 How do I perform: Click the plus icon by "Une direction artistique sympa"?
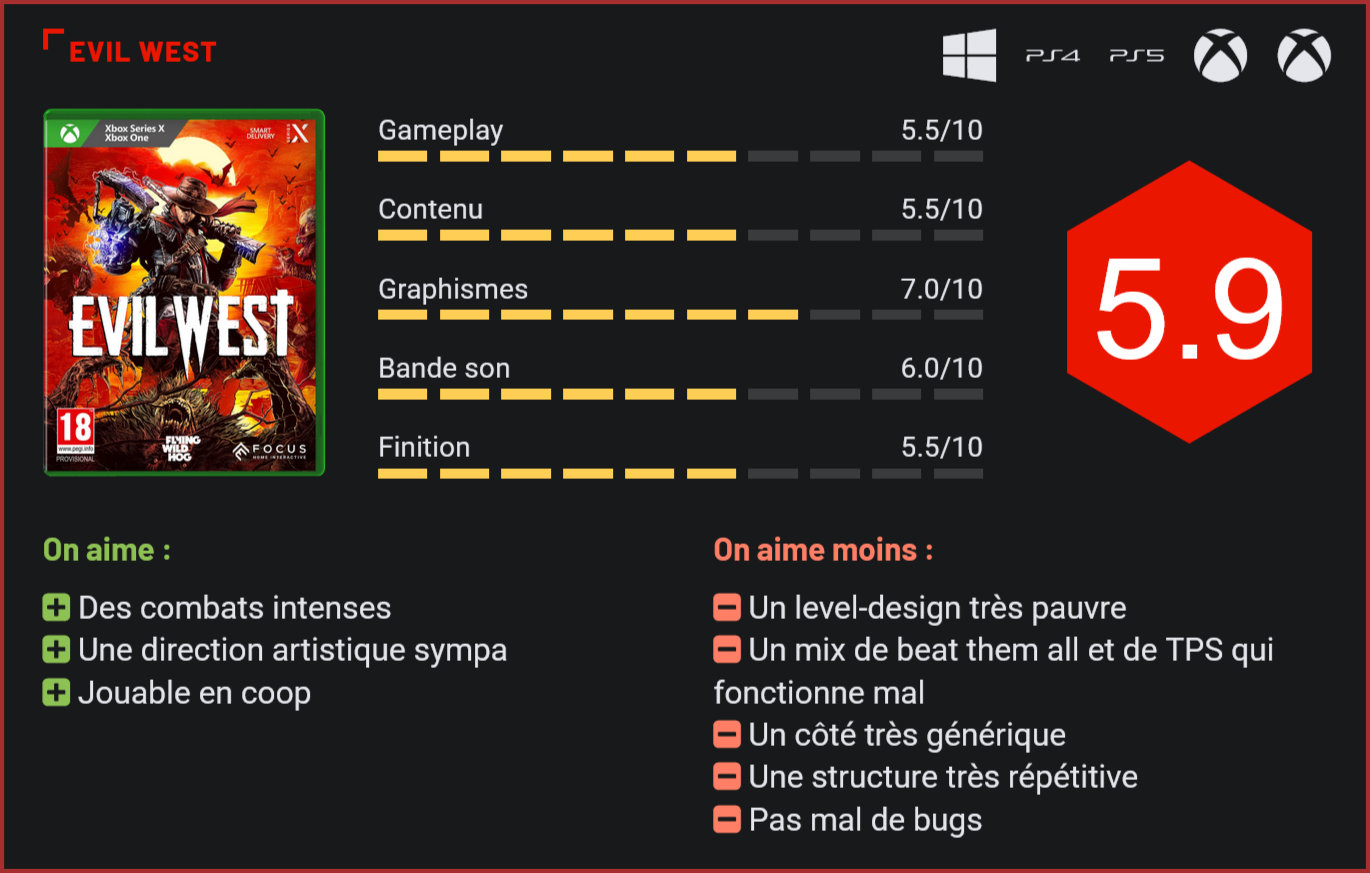[56, 650]
